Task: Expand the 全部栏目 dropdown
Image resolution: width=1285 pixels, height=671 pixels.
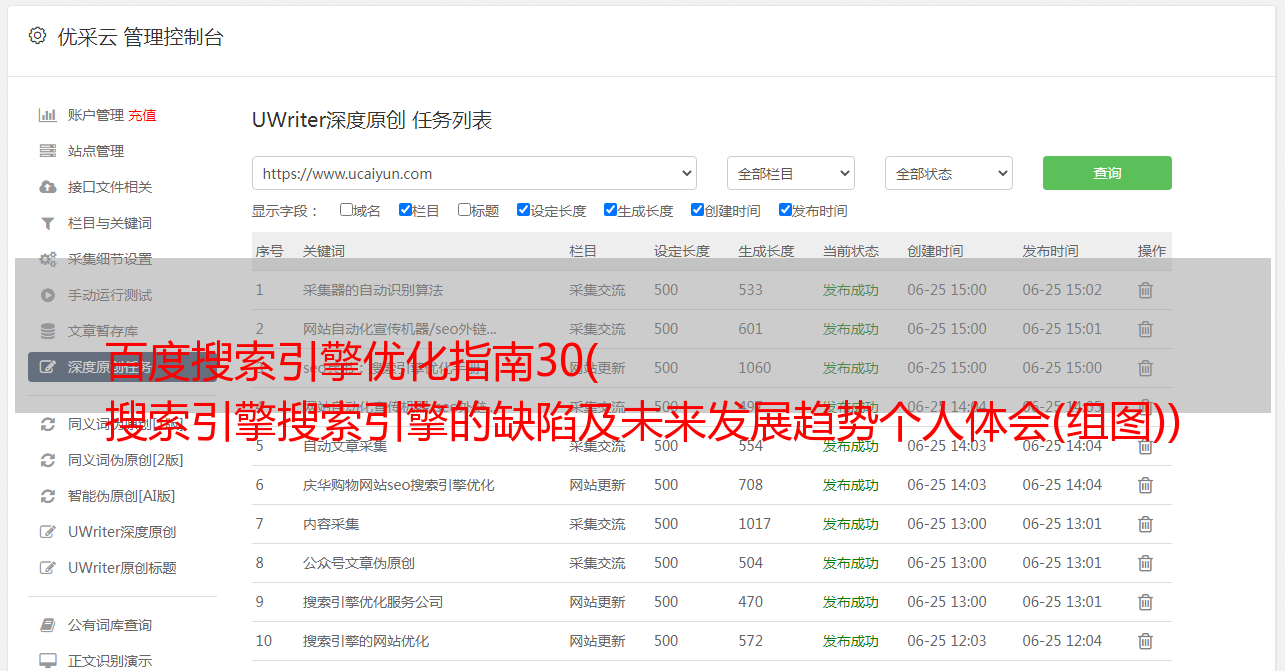Action: (x=790, y=173)
